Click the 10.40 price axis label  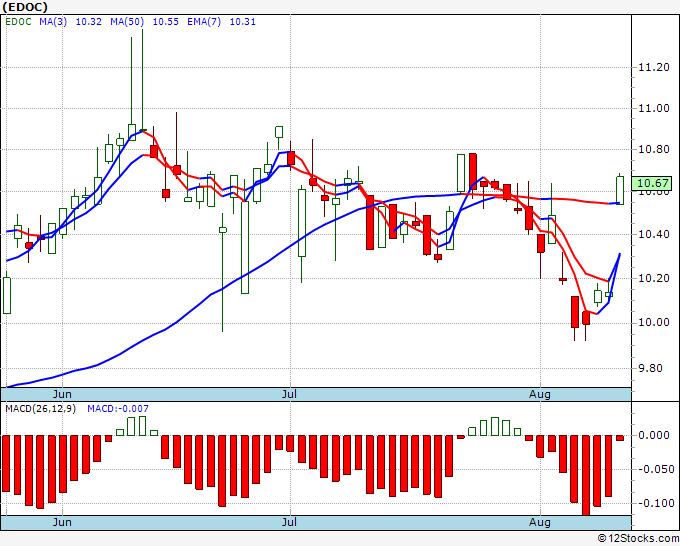(x=654, y=235)
